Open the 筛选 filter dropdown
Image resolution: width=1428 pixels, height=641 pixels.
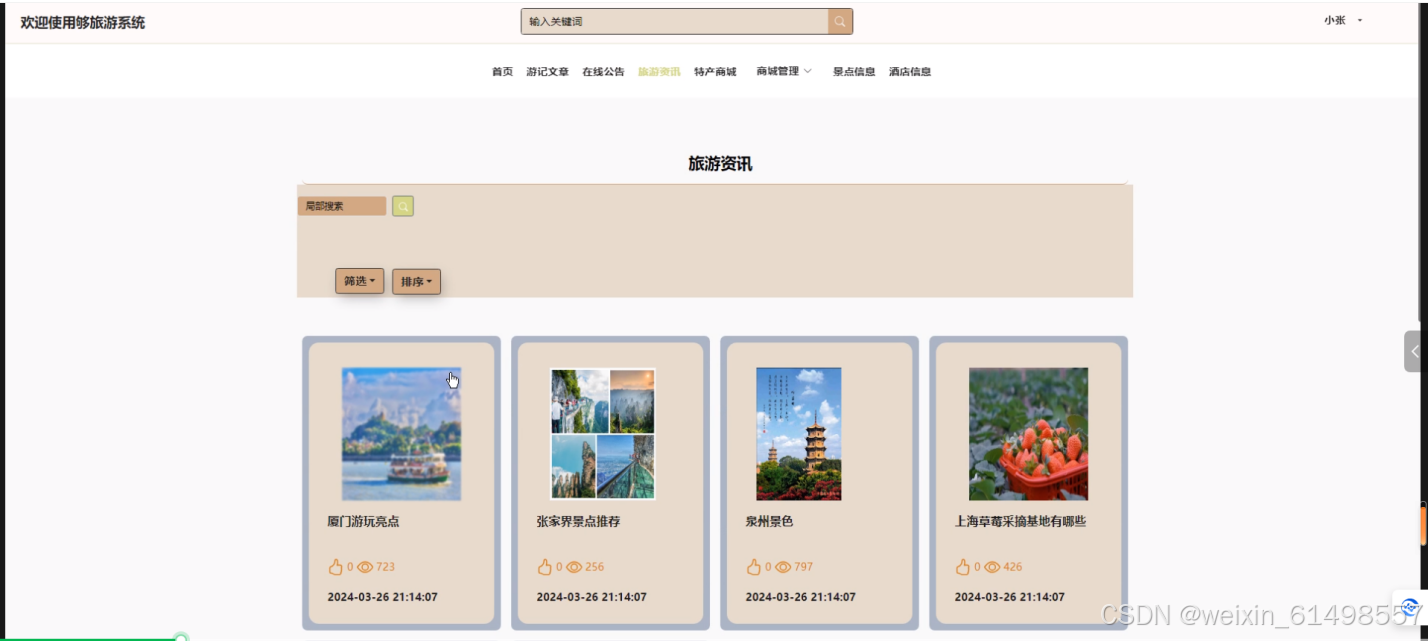359,282
